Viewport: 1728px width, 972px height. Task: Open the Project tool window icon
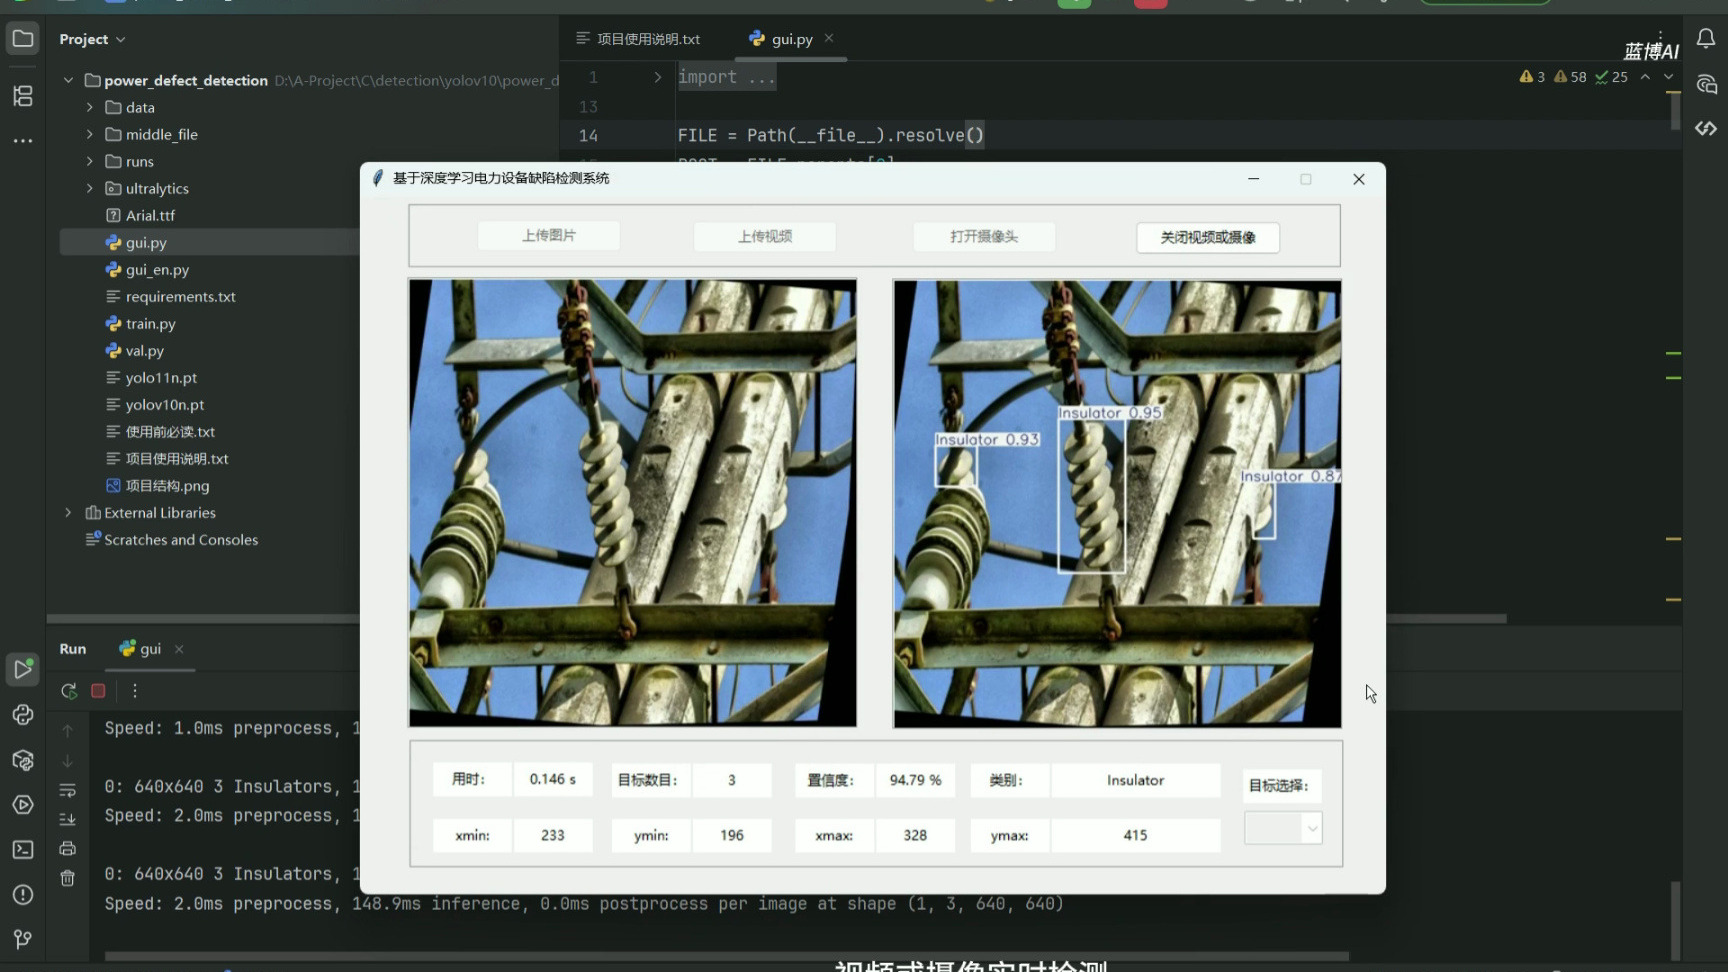click(22, 39)
